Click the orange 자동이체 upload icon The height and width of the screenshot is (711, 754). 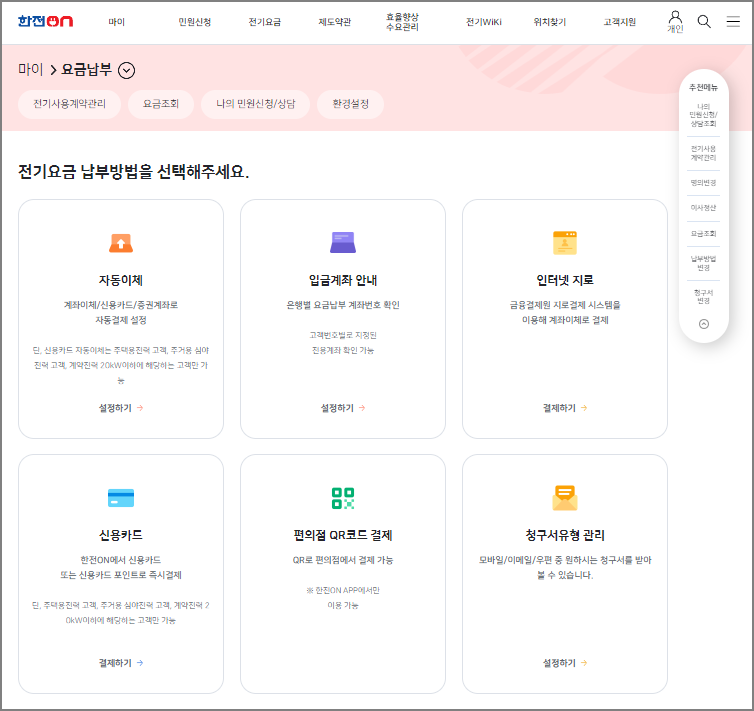pos(121,243)
